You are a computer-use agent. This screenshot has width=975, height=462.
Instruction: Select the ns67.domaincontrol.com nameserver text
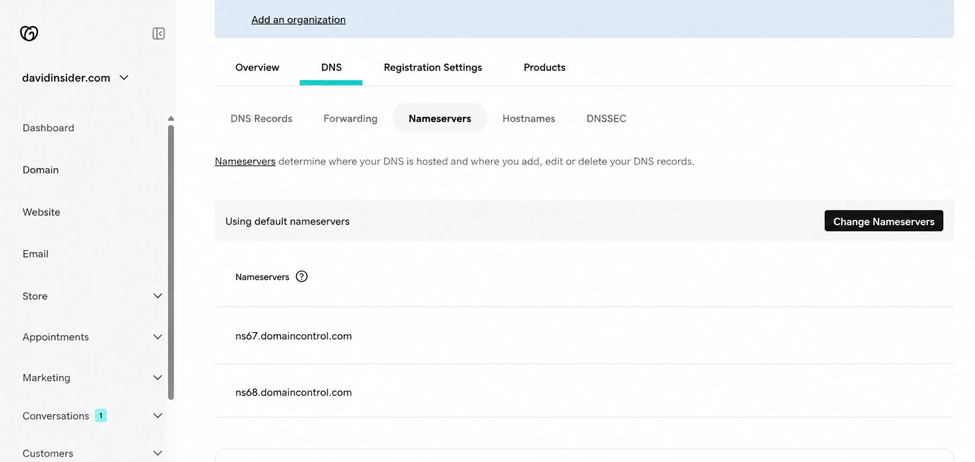(293, 336)
